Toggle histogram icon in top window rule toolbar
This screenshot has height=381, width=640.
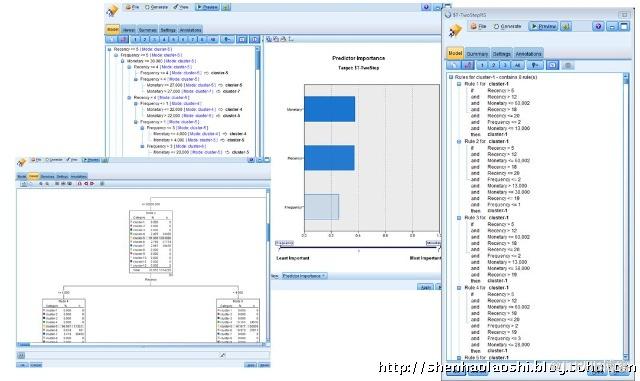pyautogui.click(x=123, y=40)
